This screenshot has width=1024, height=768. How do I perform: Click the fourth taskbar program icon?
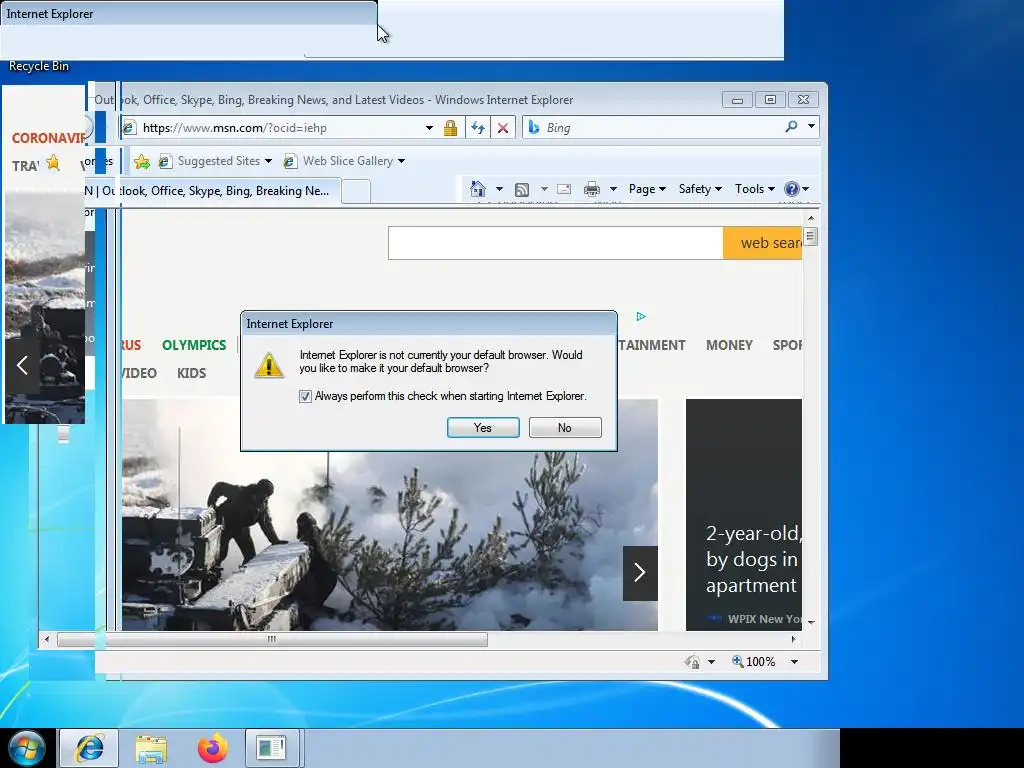(x=272, y=748)
